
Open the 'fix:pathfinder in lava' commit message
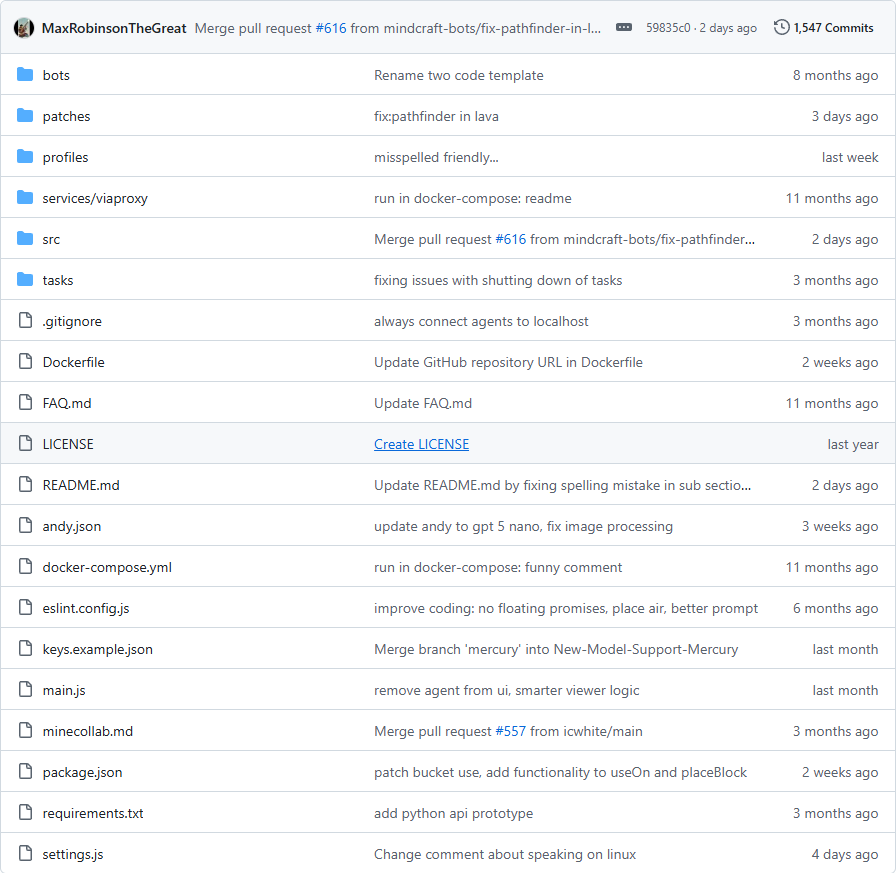click(x=436, y=116)
